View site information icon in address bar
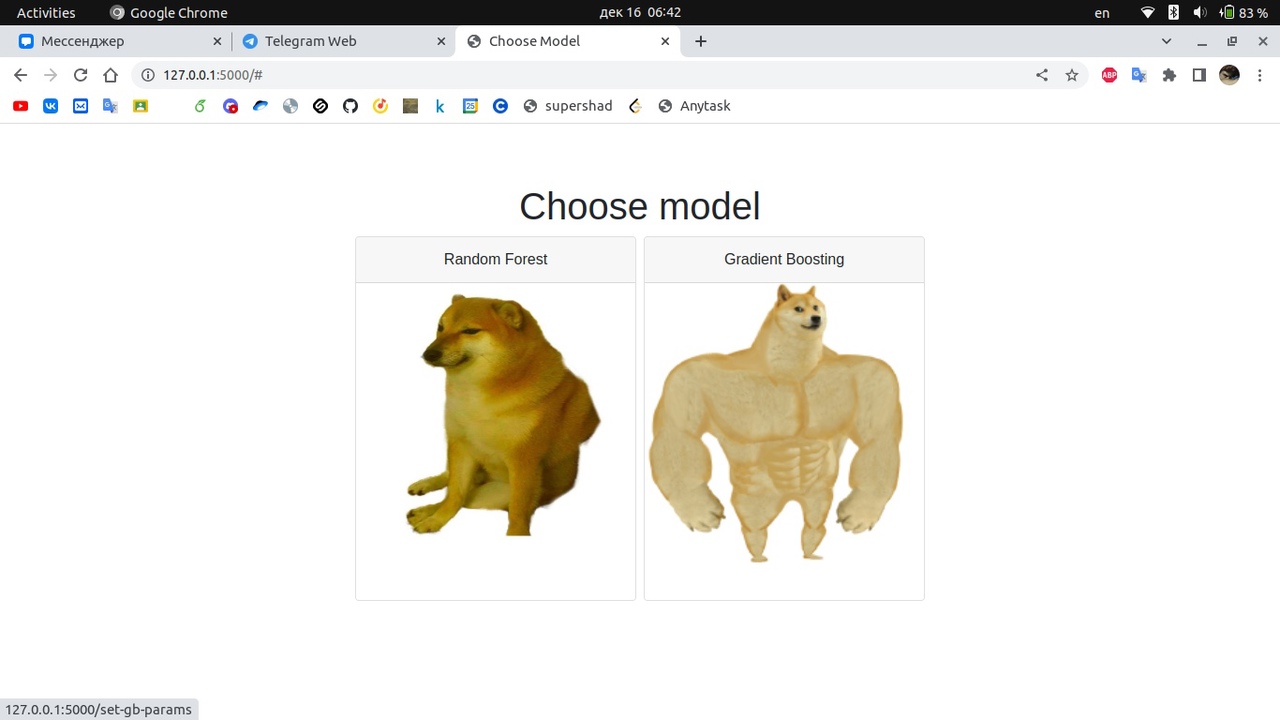This screenshot has height=720, width=1280. point(148,75)
